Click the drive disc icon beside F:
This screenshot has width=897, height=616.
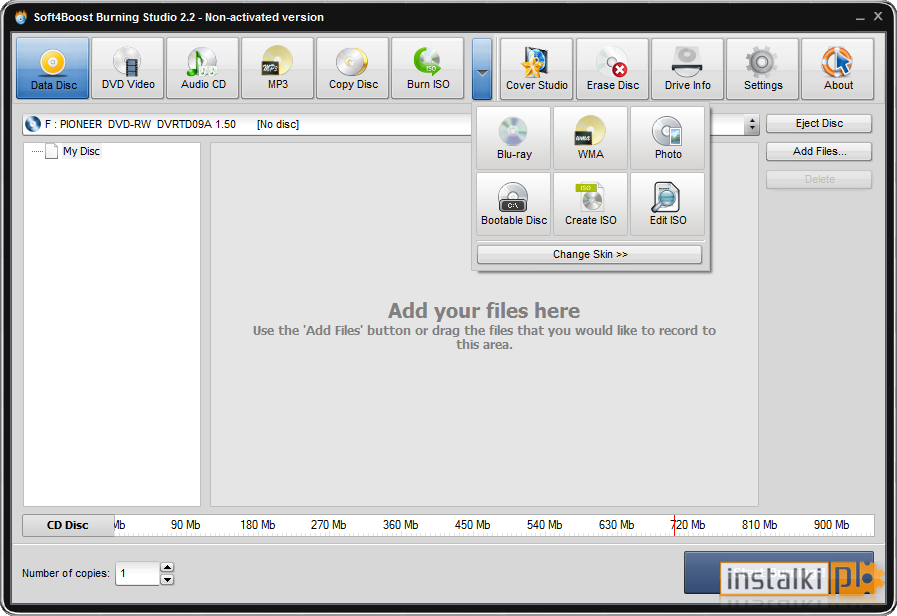33,124
